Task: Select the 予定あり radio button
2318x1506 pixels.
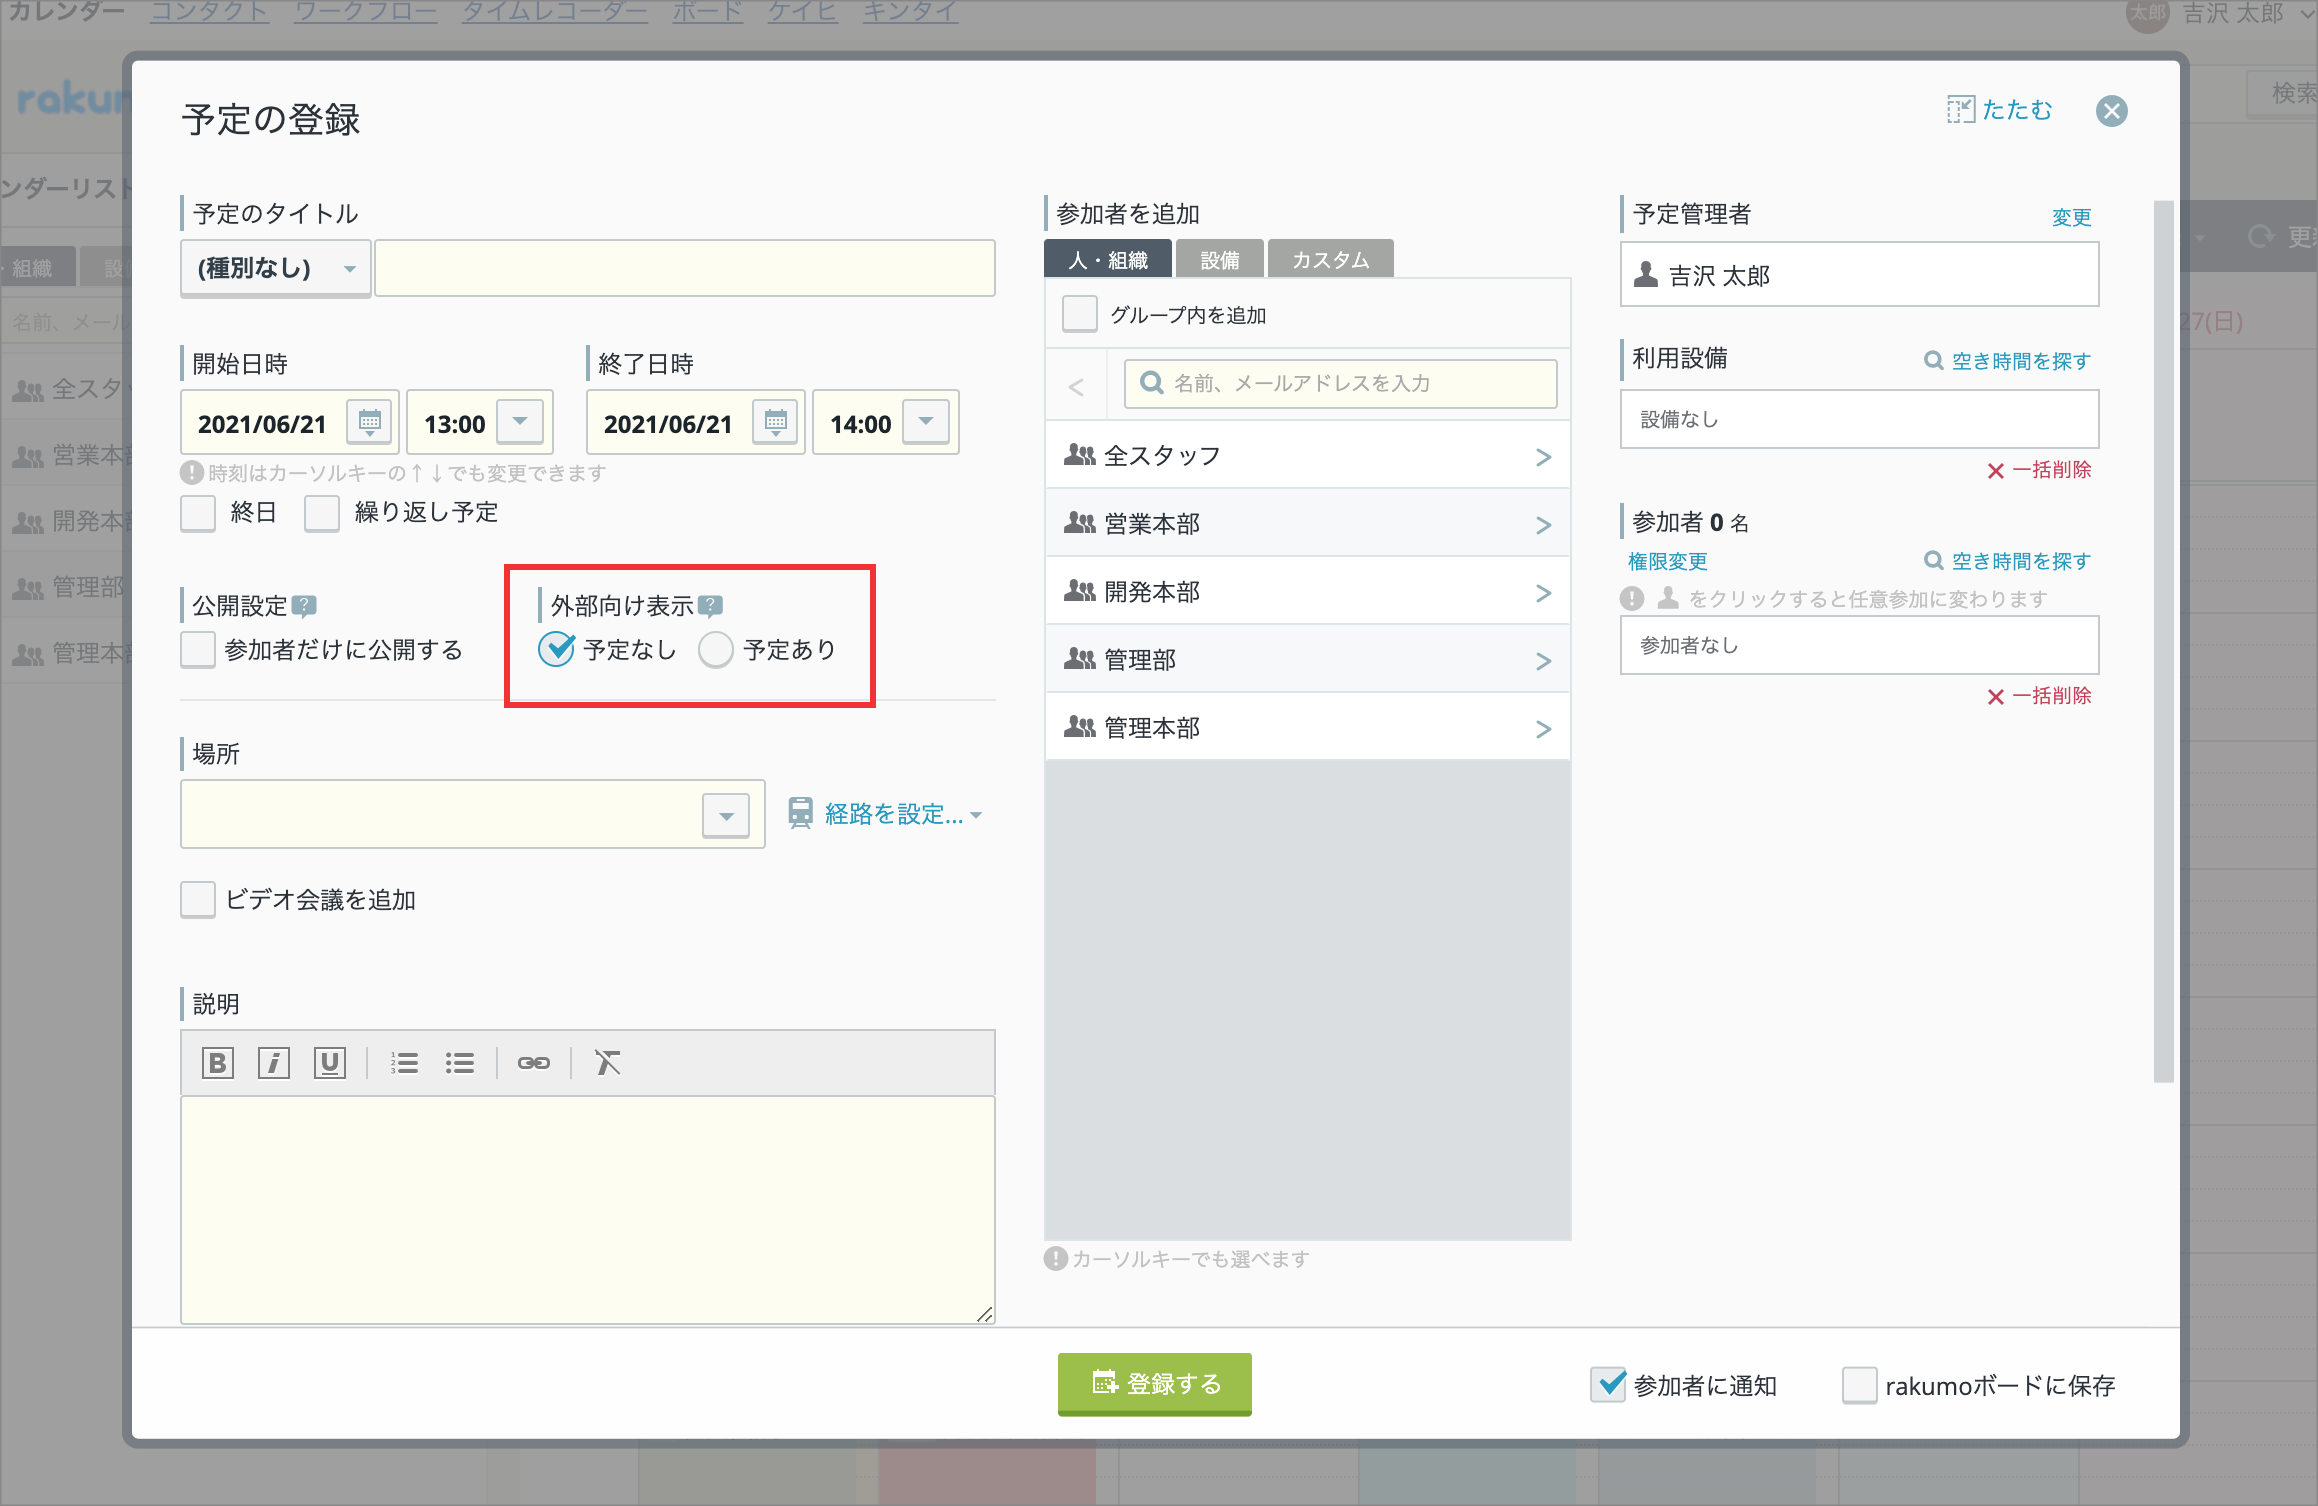Action: 716,650
